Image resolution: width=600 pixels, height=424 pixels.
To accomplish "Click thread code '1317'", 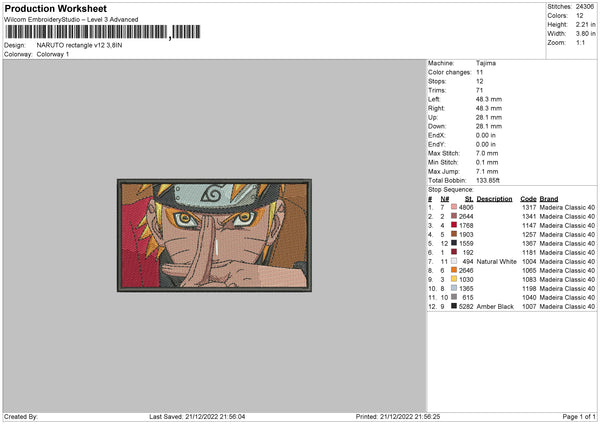I will 529,207.
